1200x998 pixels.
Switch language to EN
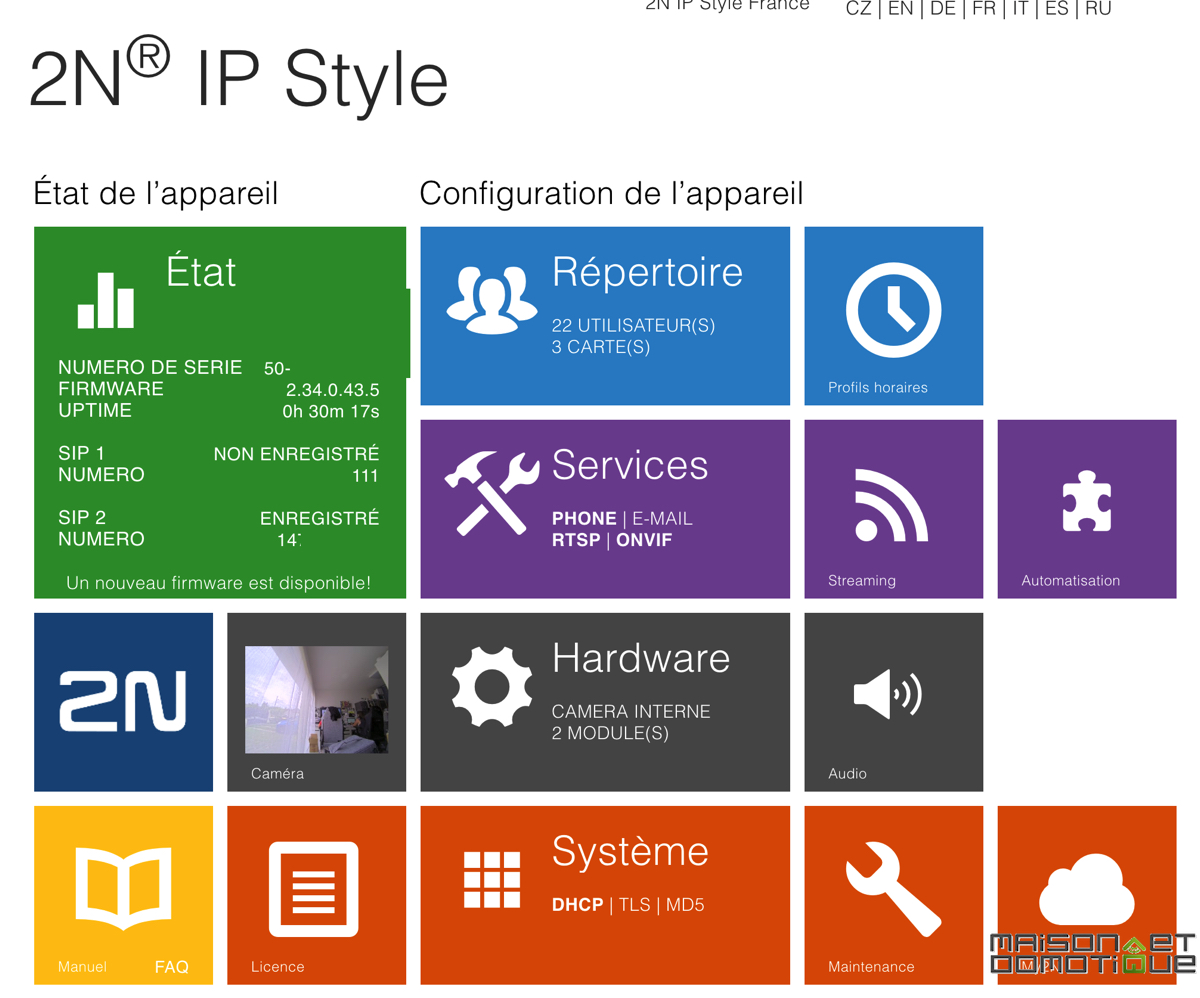[x=900, y=9]
